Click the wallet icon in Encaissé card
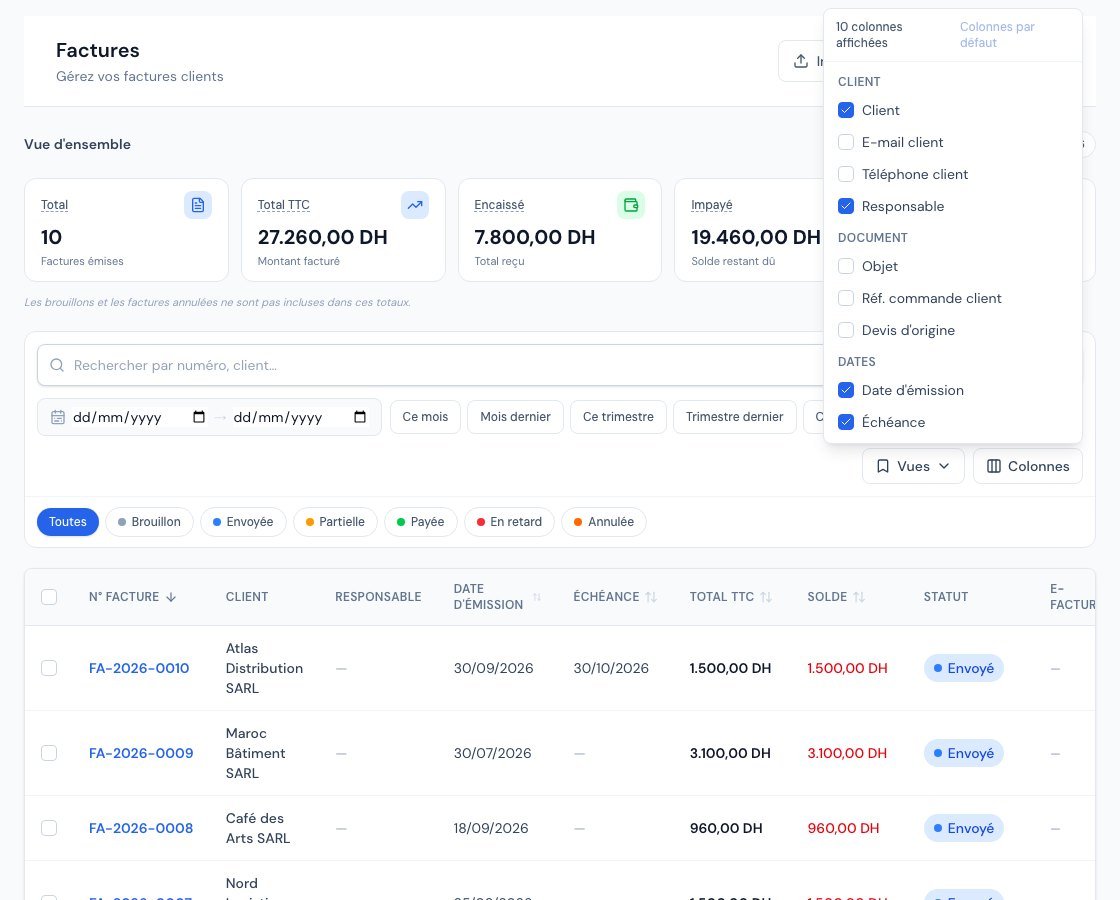Screen dimensions: 1120x900 pyautogui.click(x=631, y=205)
